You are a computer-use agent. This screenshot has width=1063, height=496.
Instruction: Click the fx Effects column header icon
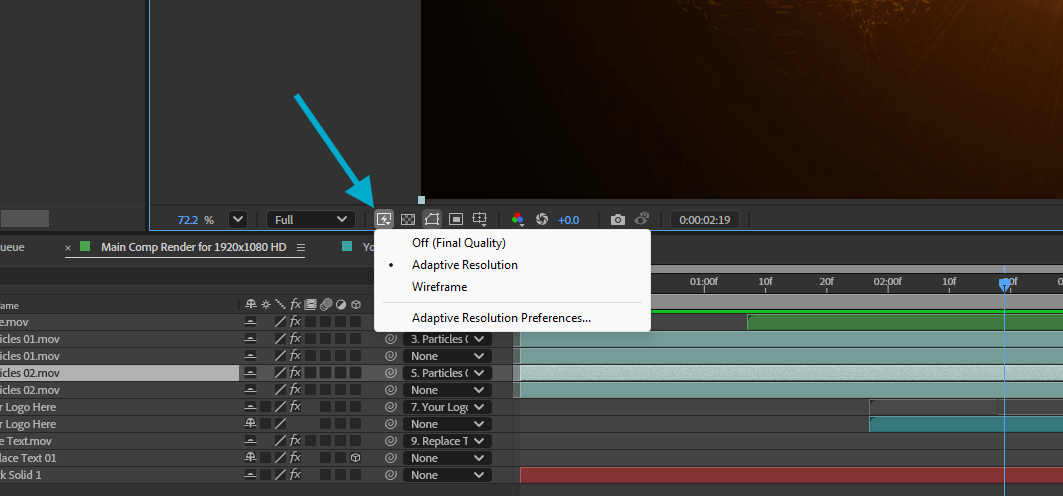pyautogui.click(x=296, y=305)
